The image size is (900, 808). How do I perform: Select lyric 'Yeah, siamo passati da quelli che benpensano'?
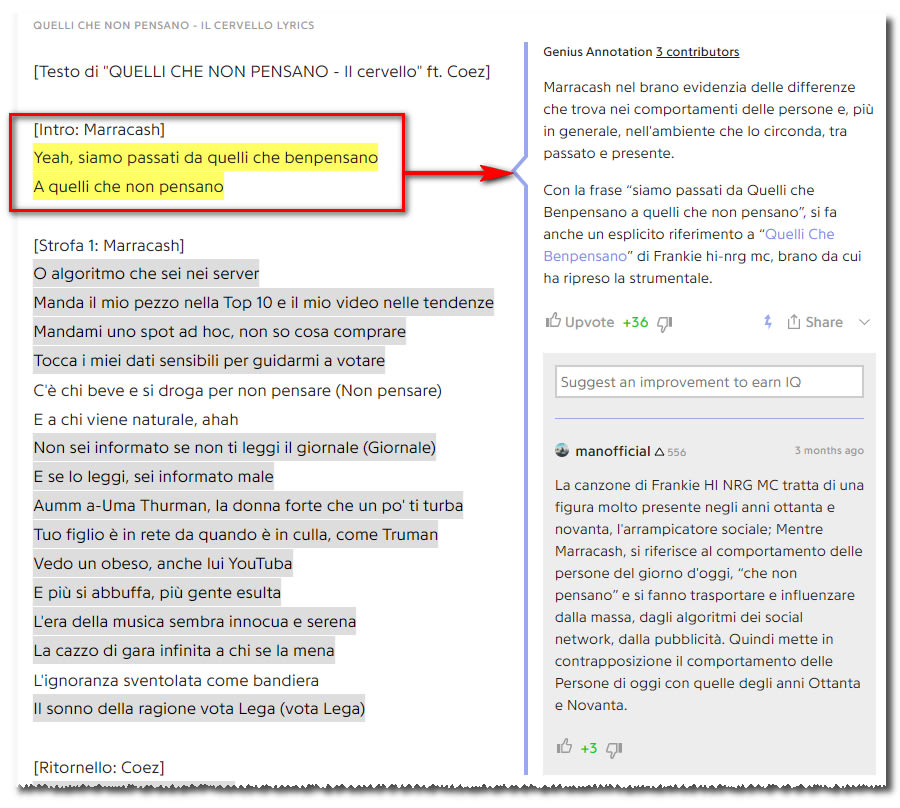click(x=205, y=157)
